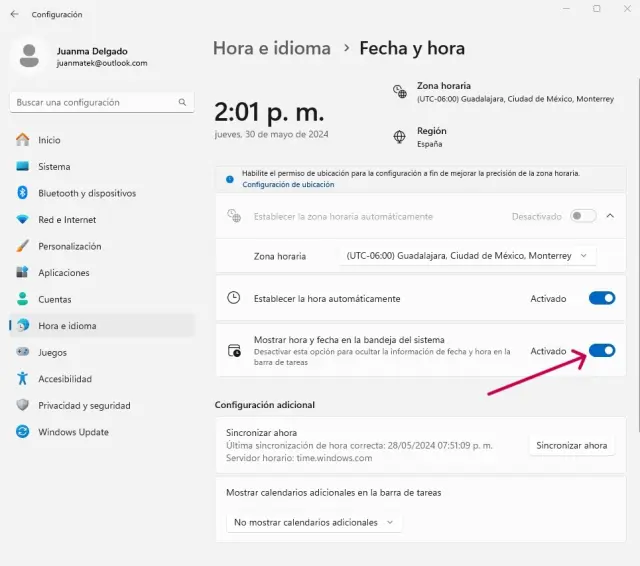640x566 pixels.
Task: Click the Bluetooth y dispositivos icon
Action: tap(22, 193)
